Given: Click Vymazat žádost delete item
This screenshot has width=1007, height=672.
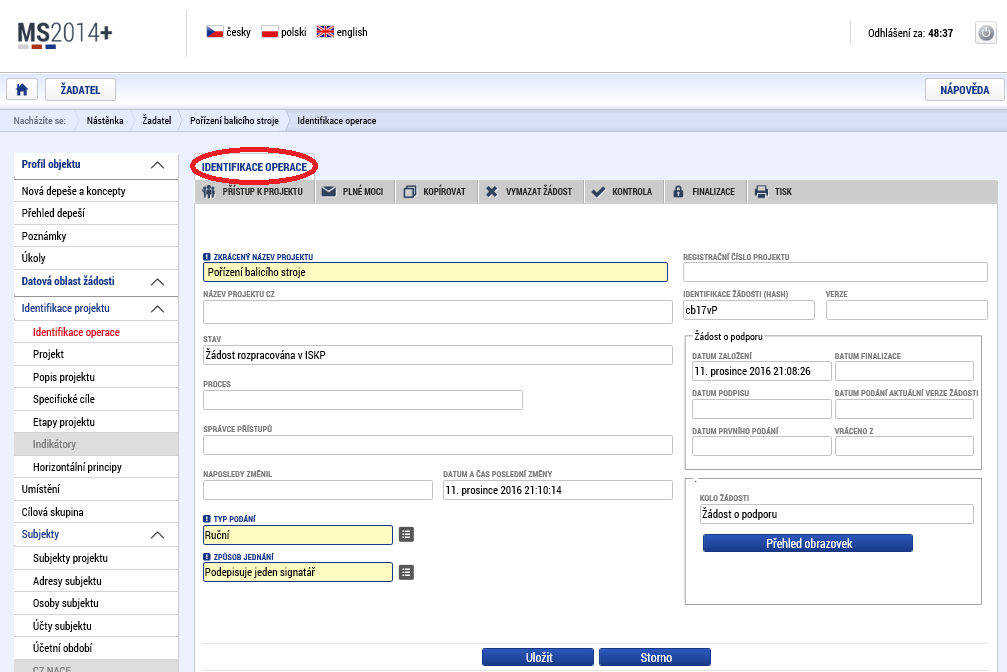Looking at the screenshot, I should [x=530, y=191].
